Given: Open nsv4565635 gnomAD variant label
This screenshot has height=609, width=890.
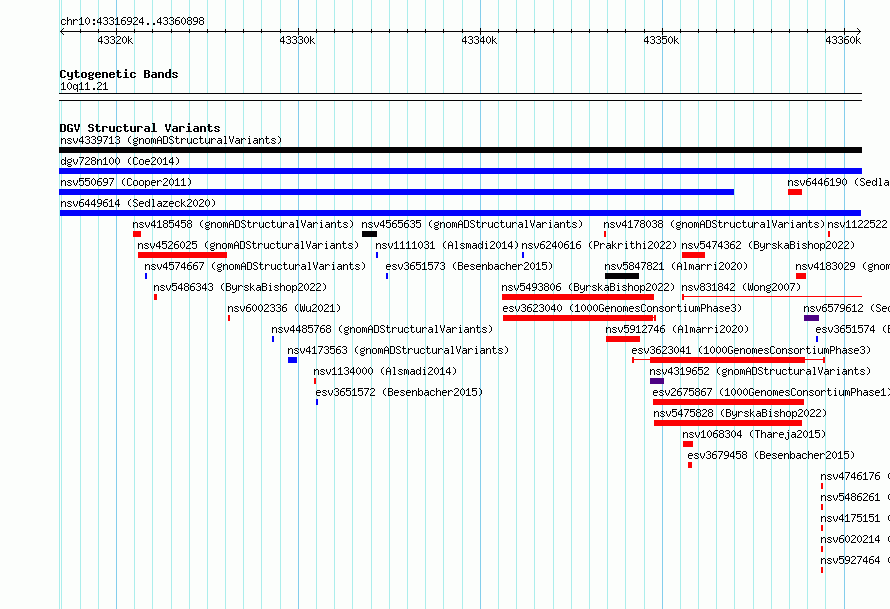Looking at the screenshot, I should pos(472,224).
